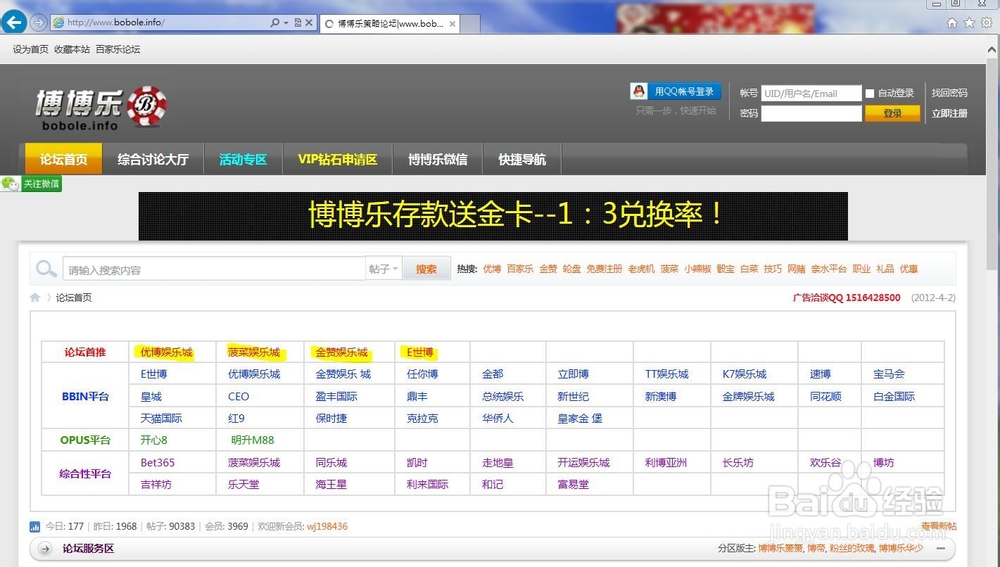This screenshot has width=1000, height=567.
Task: Click the TT娱乐城 link
Action: [666, 374]
